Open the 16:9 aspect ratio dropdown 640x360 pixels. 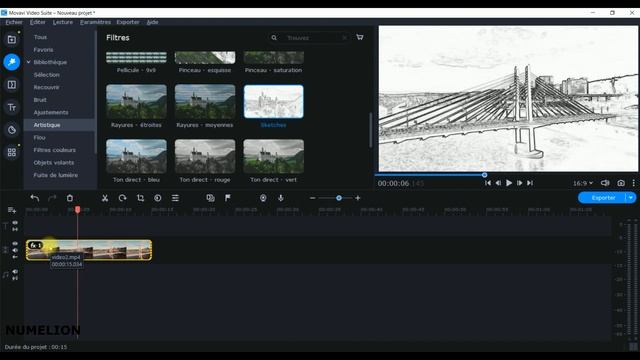point(582,183)
